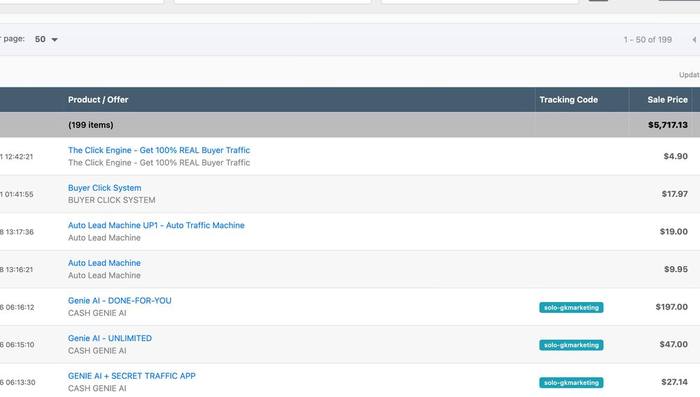
Task: Select CASH GENIE AI subtitle under DONE-FOR-YOU
Action: pos(97,313)
